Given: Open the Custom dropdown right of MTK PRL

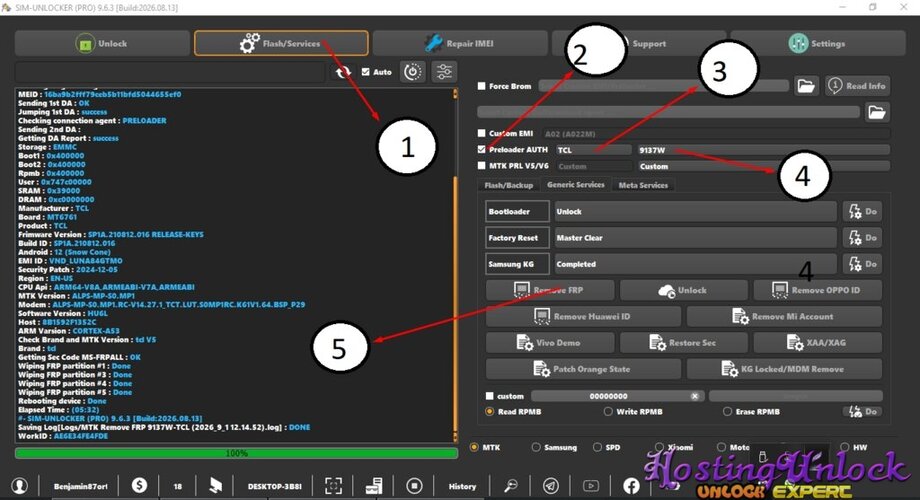Looking at the screenshot, I should point(763,166).
